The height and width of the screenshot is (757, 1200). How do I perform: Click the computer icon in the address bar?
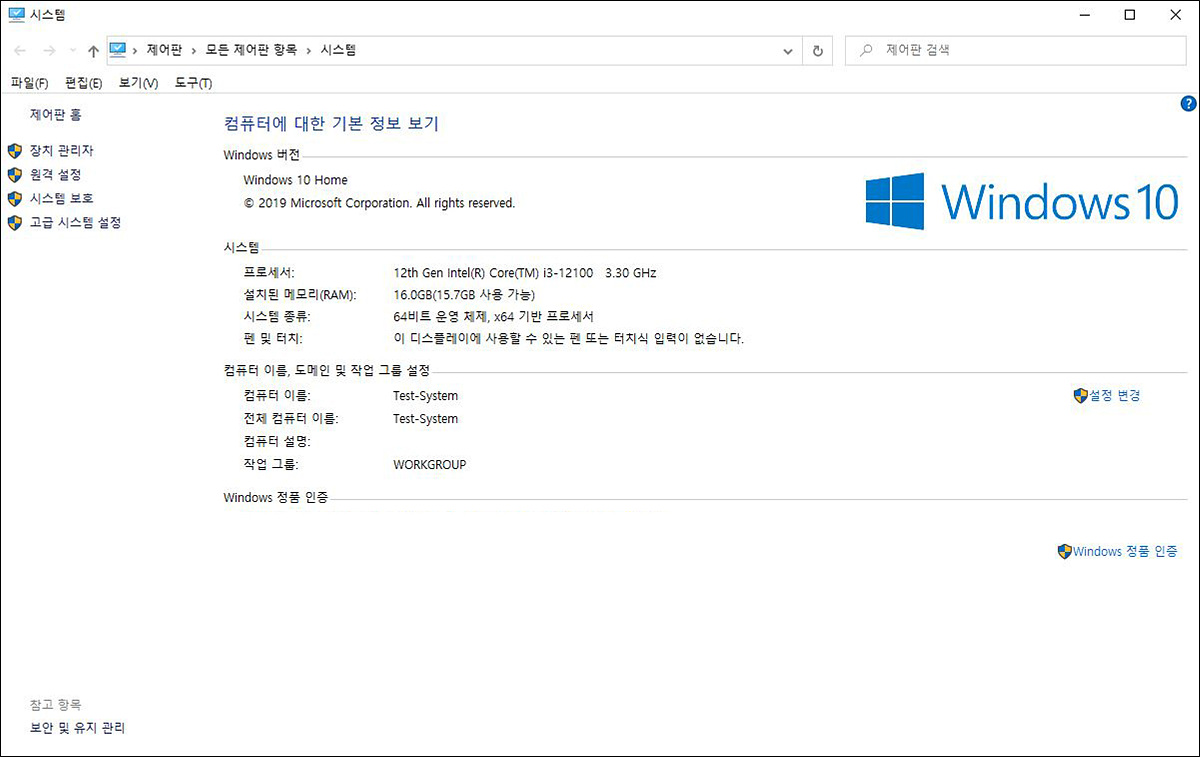point(118,50)
